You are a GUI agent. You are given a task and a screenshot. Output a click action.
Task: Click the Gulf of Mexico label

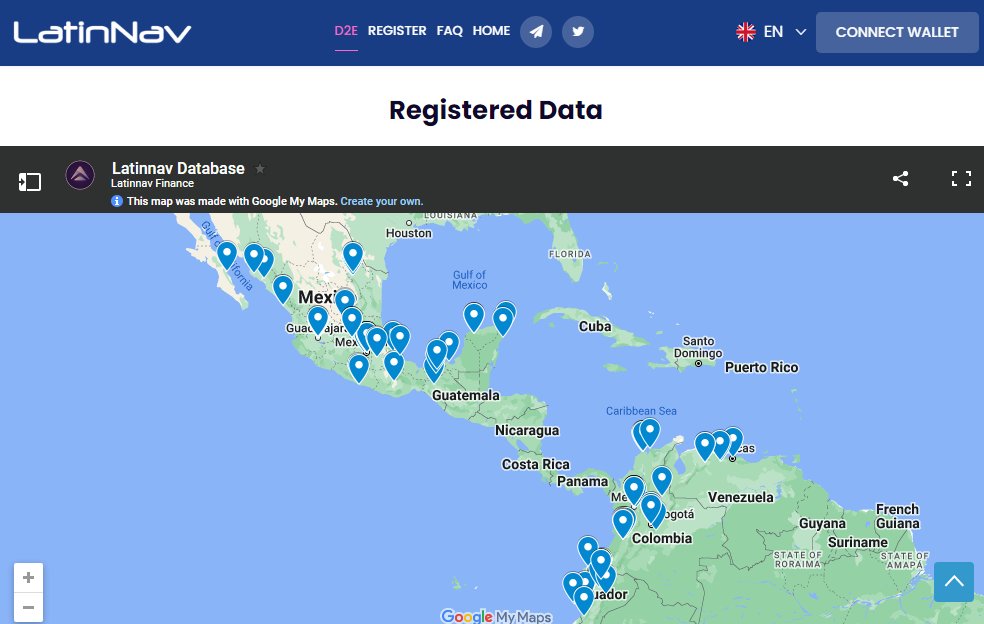[469, 280]
